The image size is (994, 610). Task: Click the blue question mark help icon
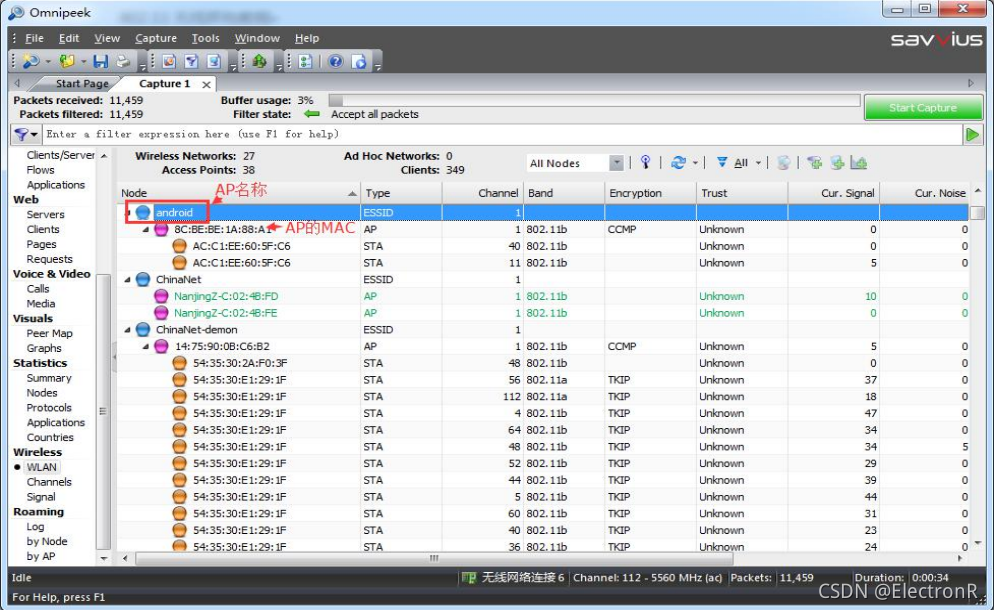click(336, 62)
